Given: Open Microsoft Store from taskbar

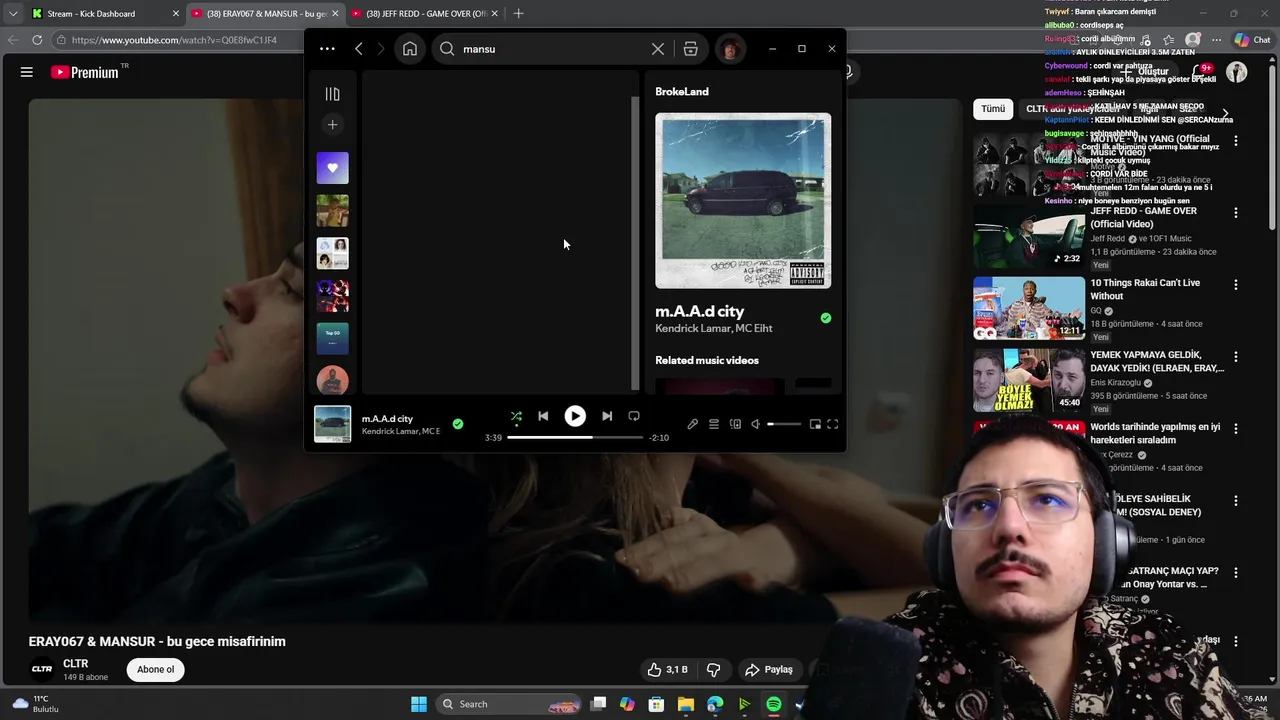Looking at the screenshot, I should click(656, 704).
